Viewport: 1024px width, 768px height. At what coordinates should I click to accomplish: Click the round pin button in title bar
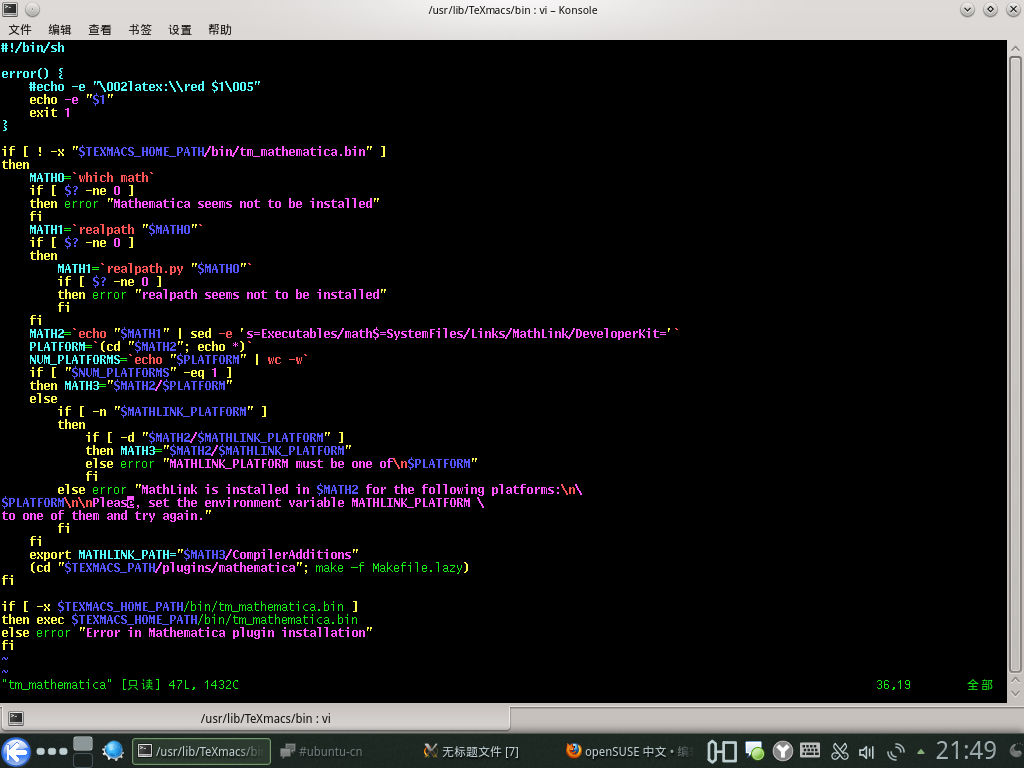click(x=32, y=9)
